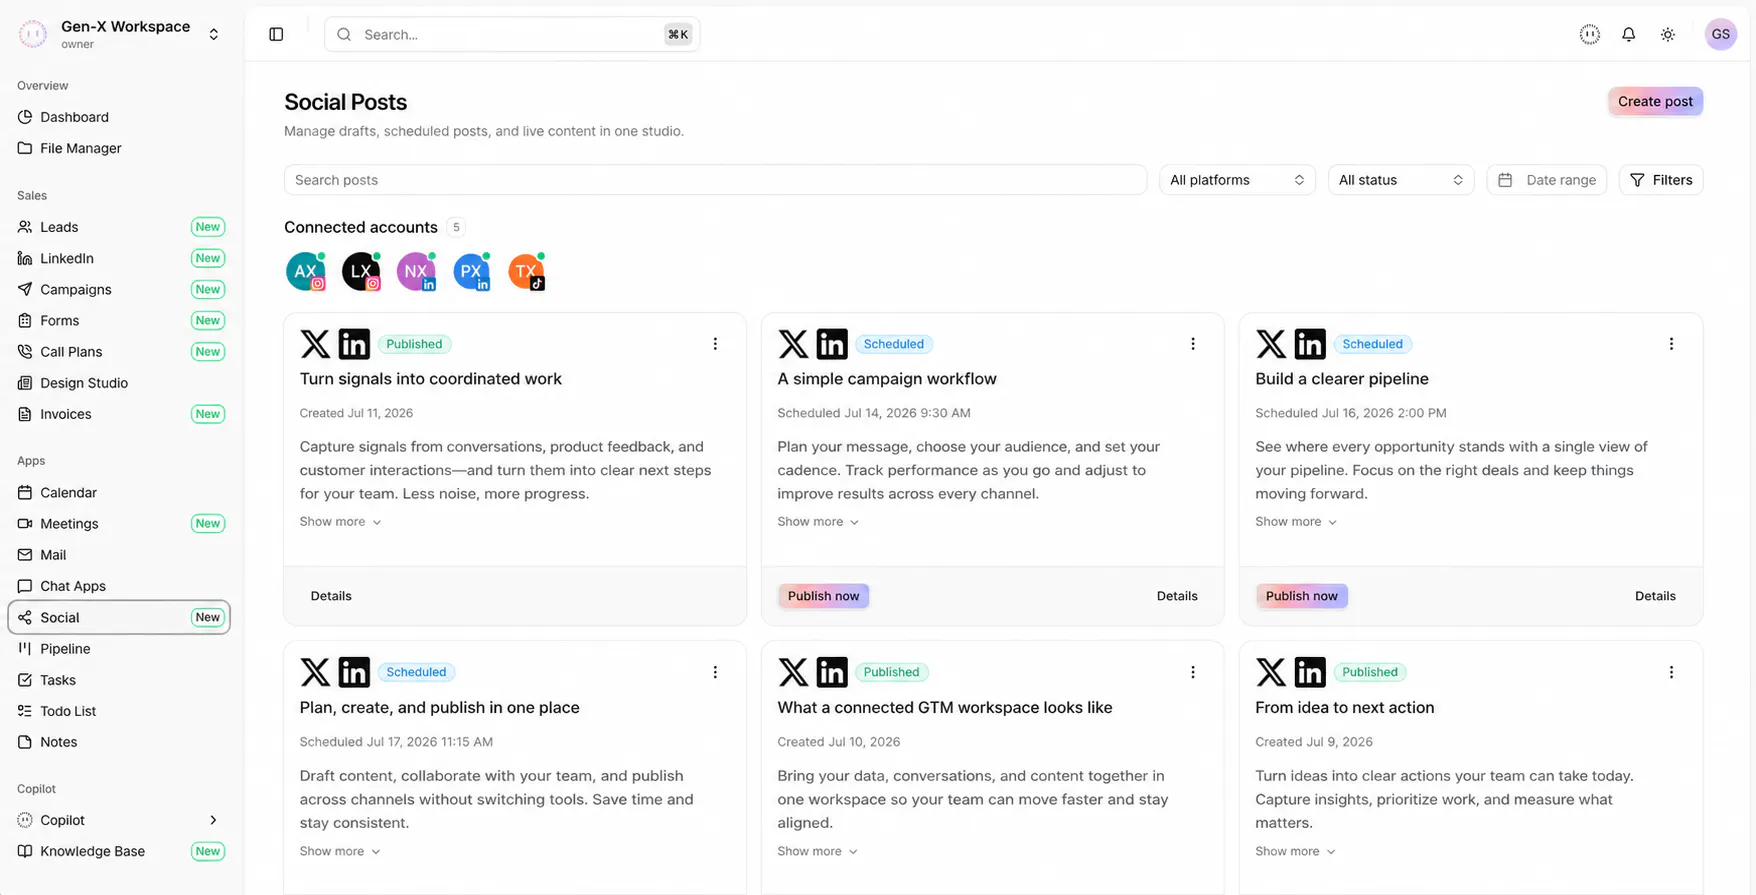Open Pipeline in the sidebar

(119, 648)
